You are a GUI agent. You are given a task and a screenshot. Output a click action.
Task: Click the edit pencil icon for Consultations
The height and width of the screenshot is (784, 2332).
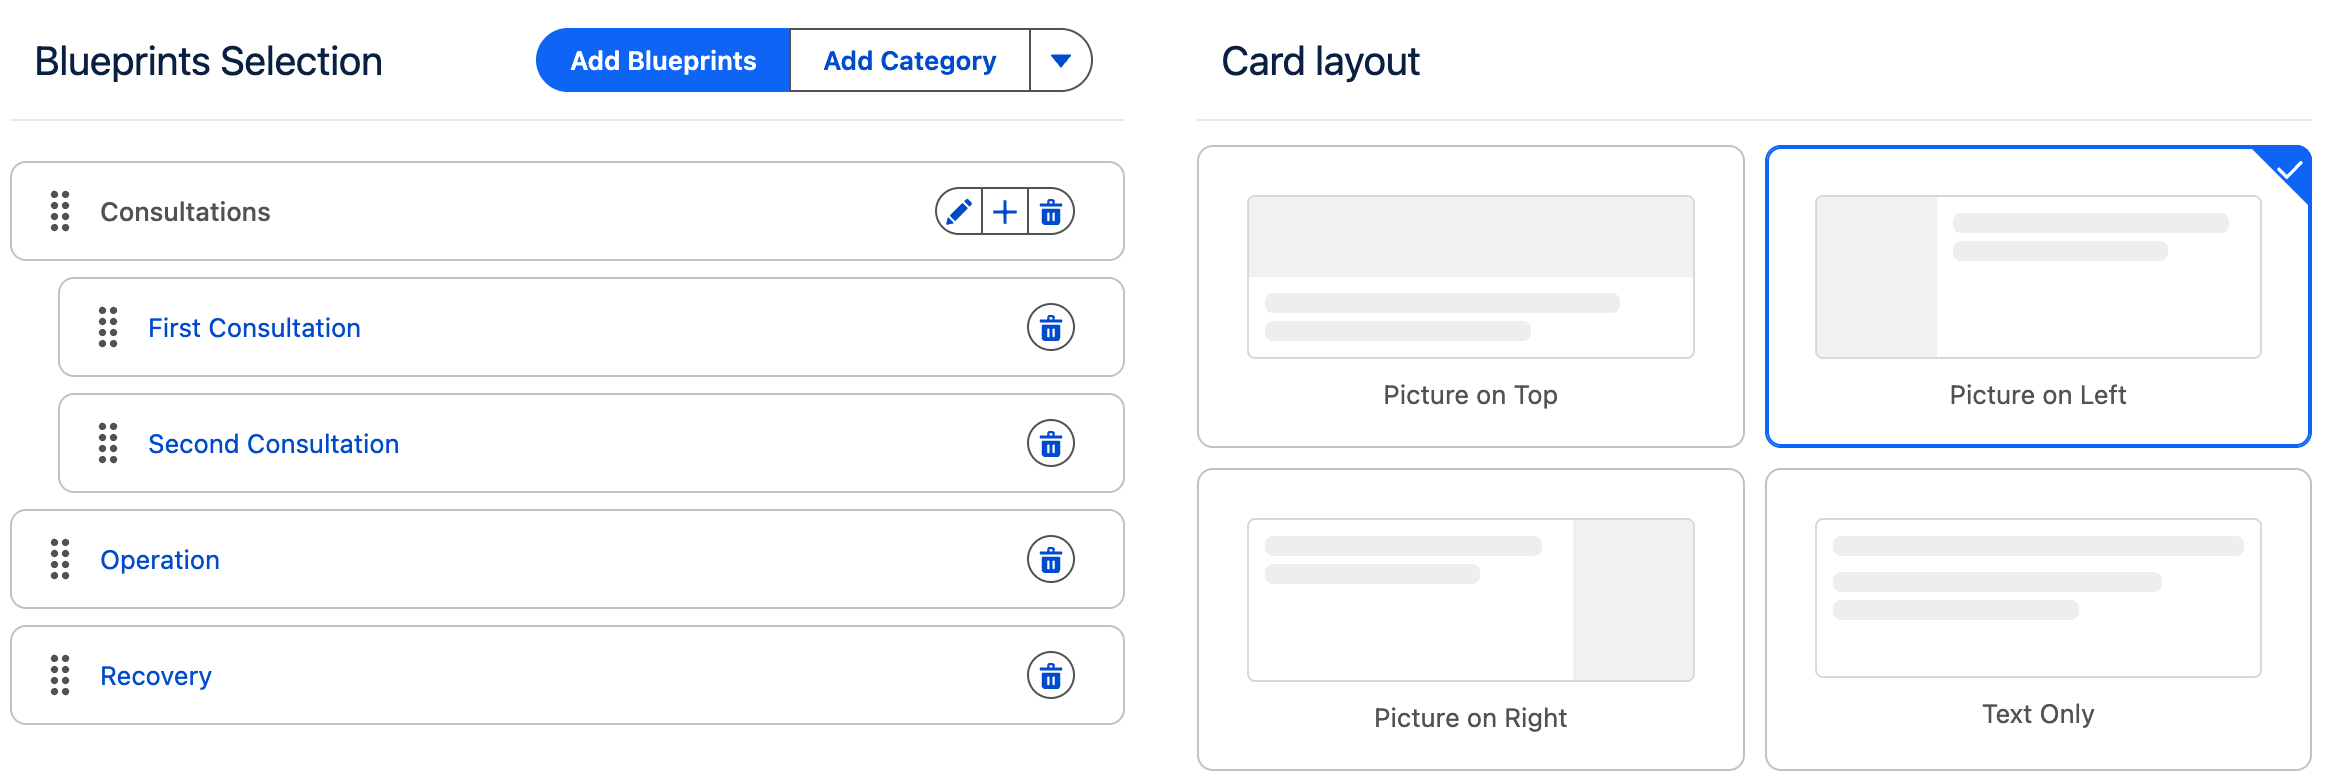959,212
